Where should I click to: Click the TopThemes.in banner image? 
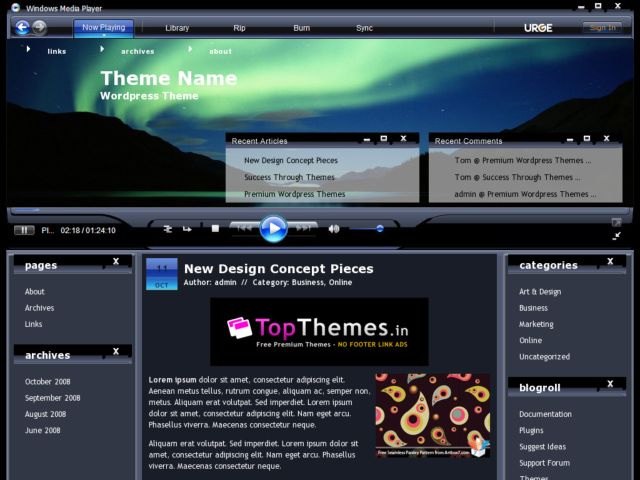319,331
